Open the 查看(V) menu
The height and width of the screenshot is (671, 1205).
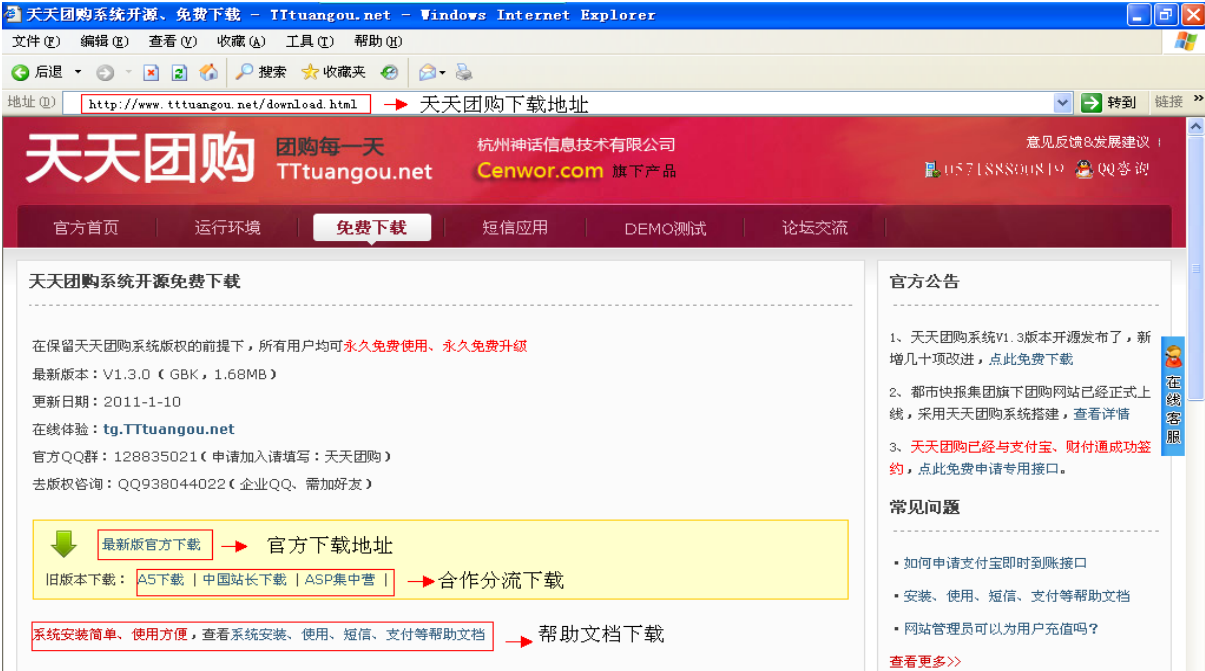172,41
